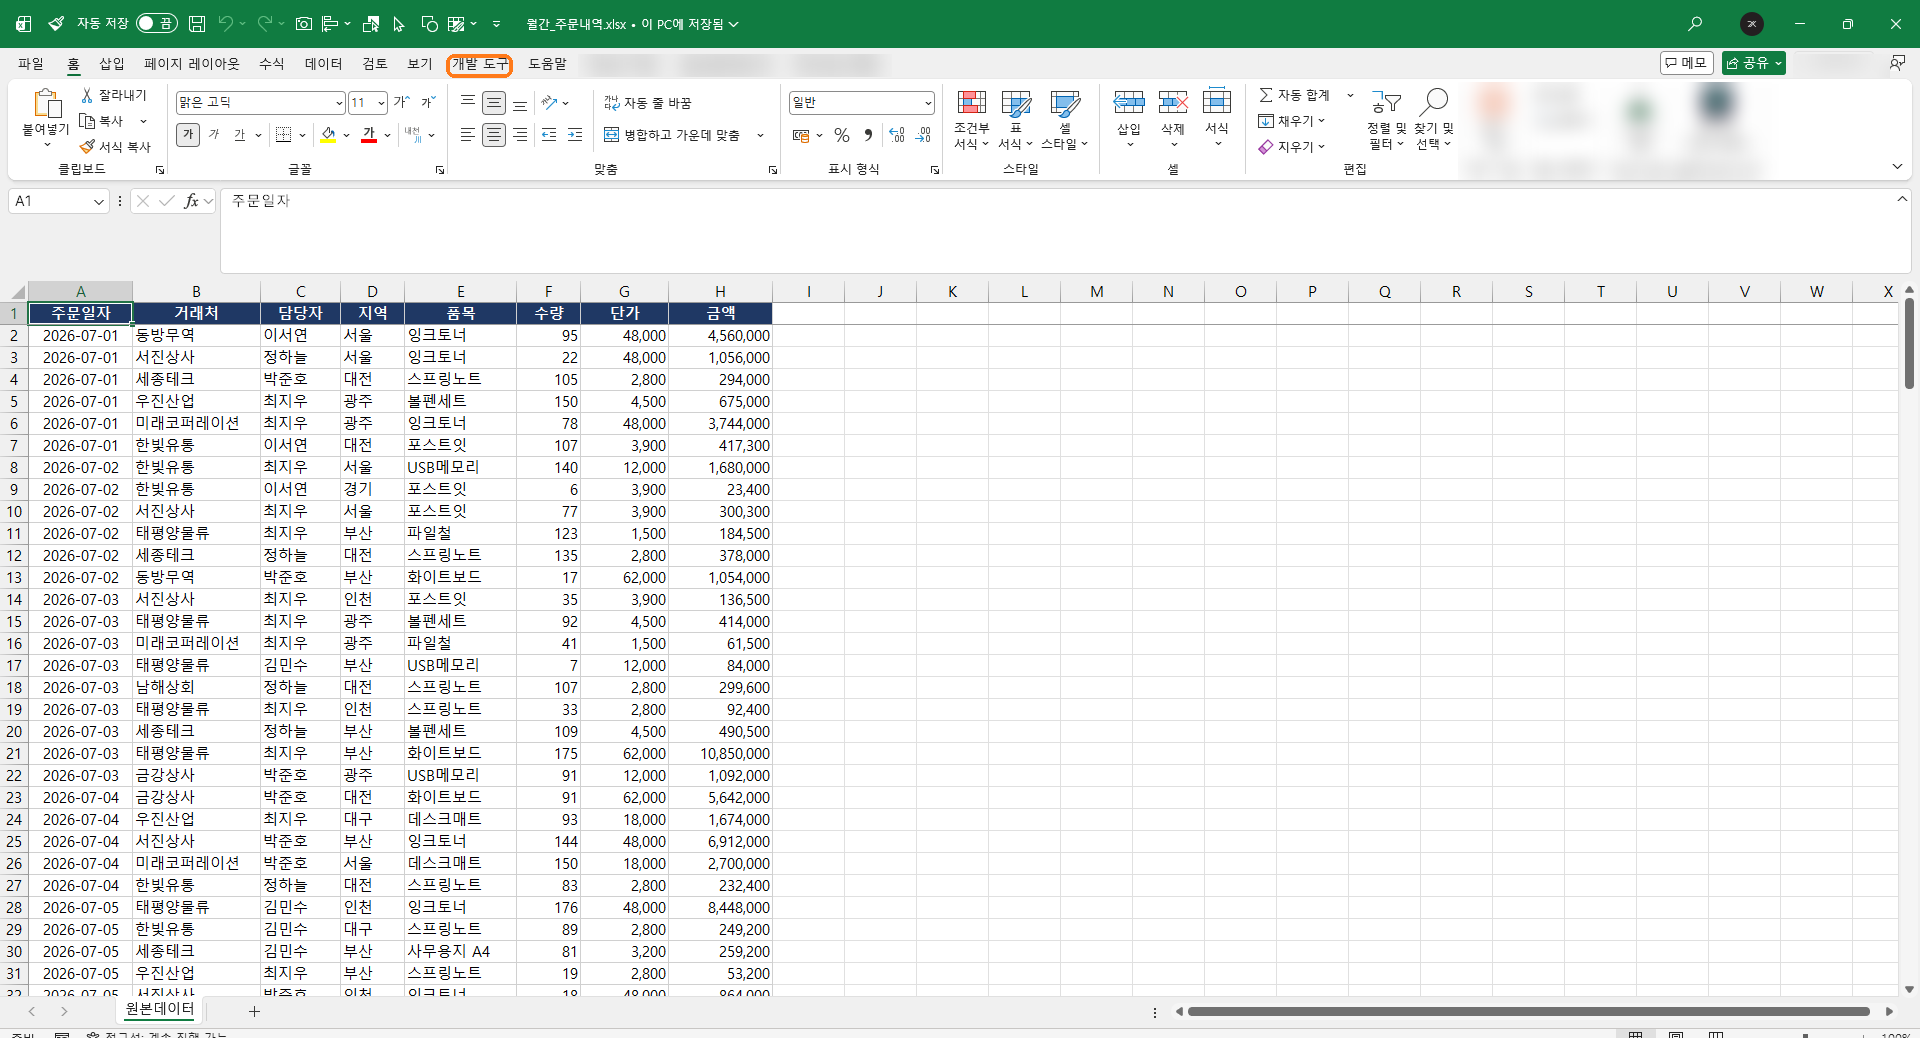Screen dimensions: 1920x1038
Task: Click the Comments (메모) button
Action: tap(1686, 63)
